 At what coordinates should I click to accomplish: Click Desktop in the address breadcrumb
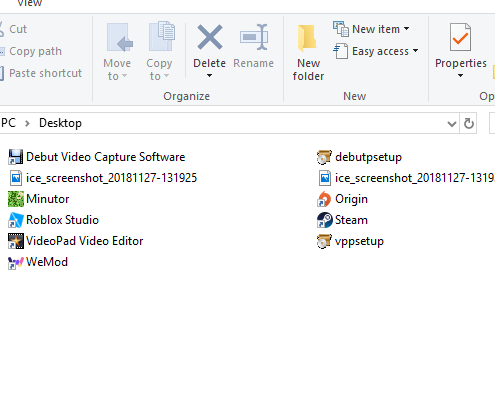[60, 123]
